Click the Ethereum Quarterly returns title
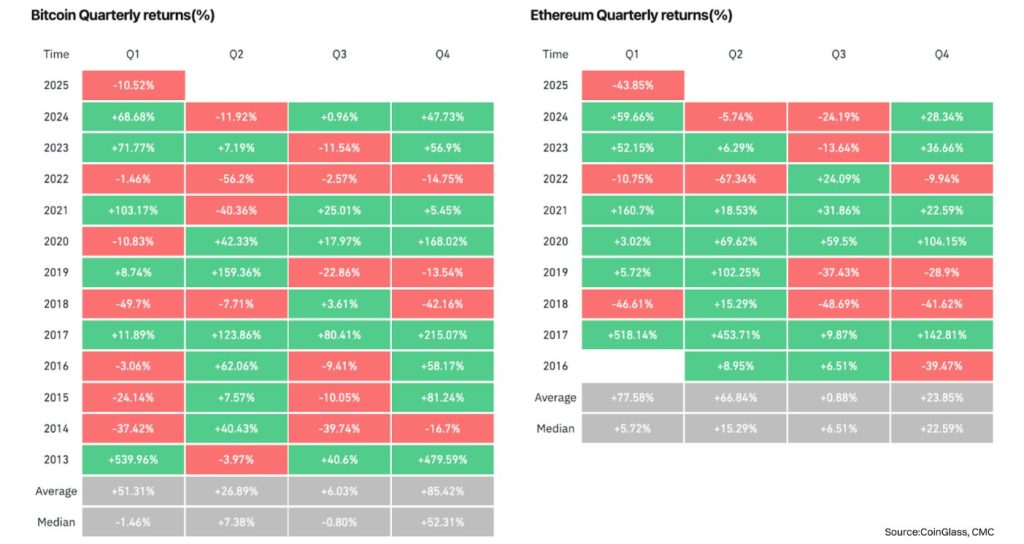This screenshot has width=1024, height=544. click(631, 16)
